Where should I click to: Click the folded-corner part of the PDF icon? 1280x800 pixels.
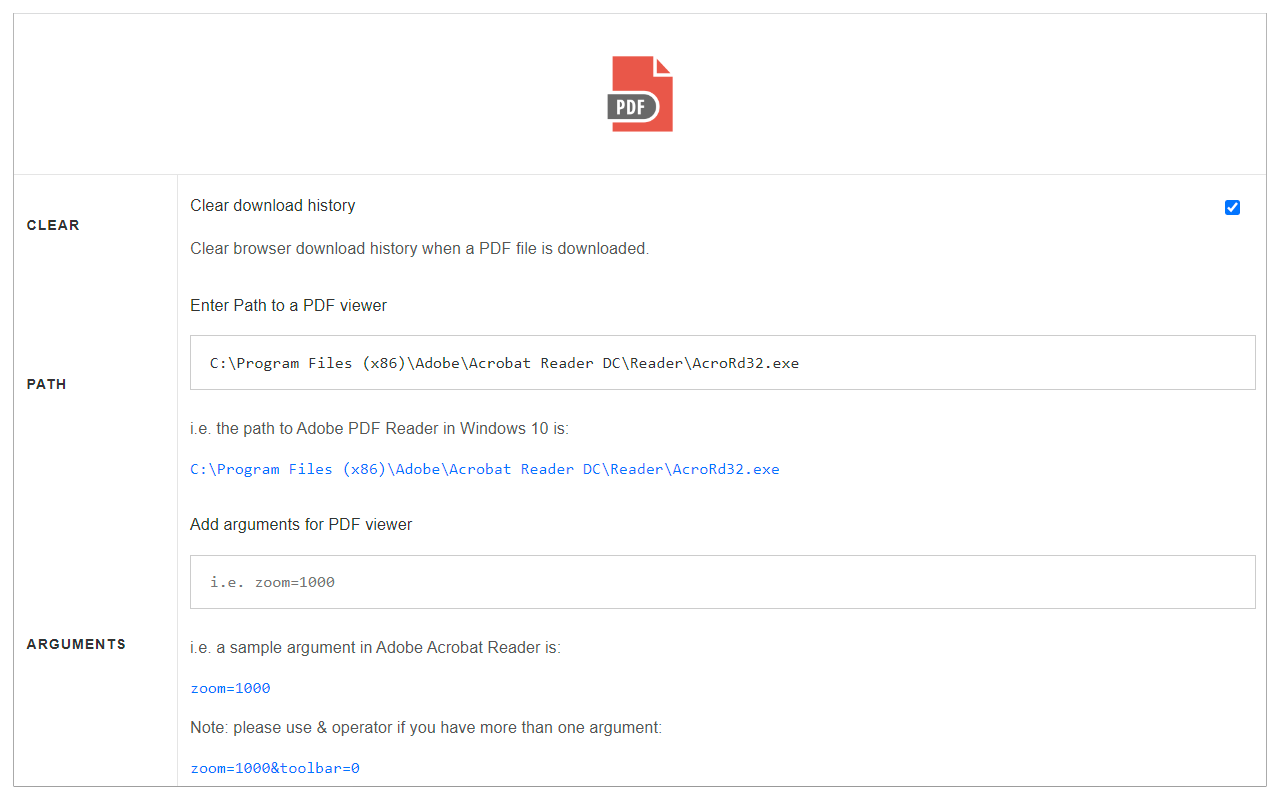[662, 68]
